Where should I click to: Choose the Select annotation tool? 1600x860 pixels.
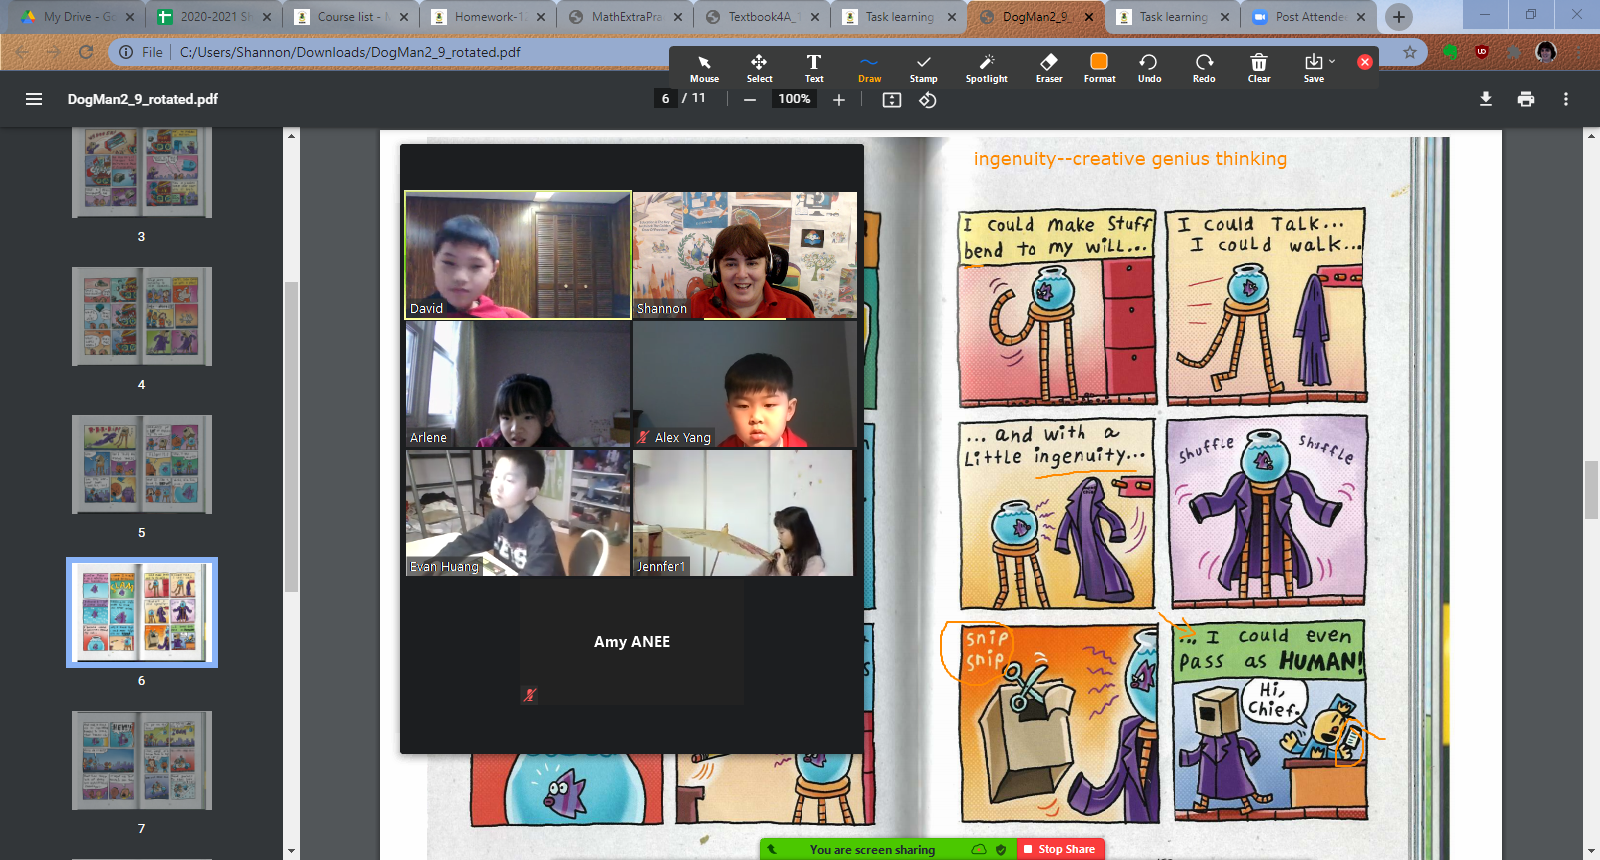759,68
